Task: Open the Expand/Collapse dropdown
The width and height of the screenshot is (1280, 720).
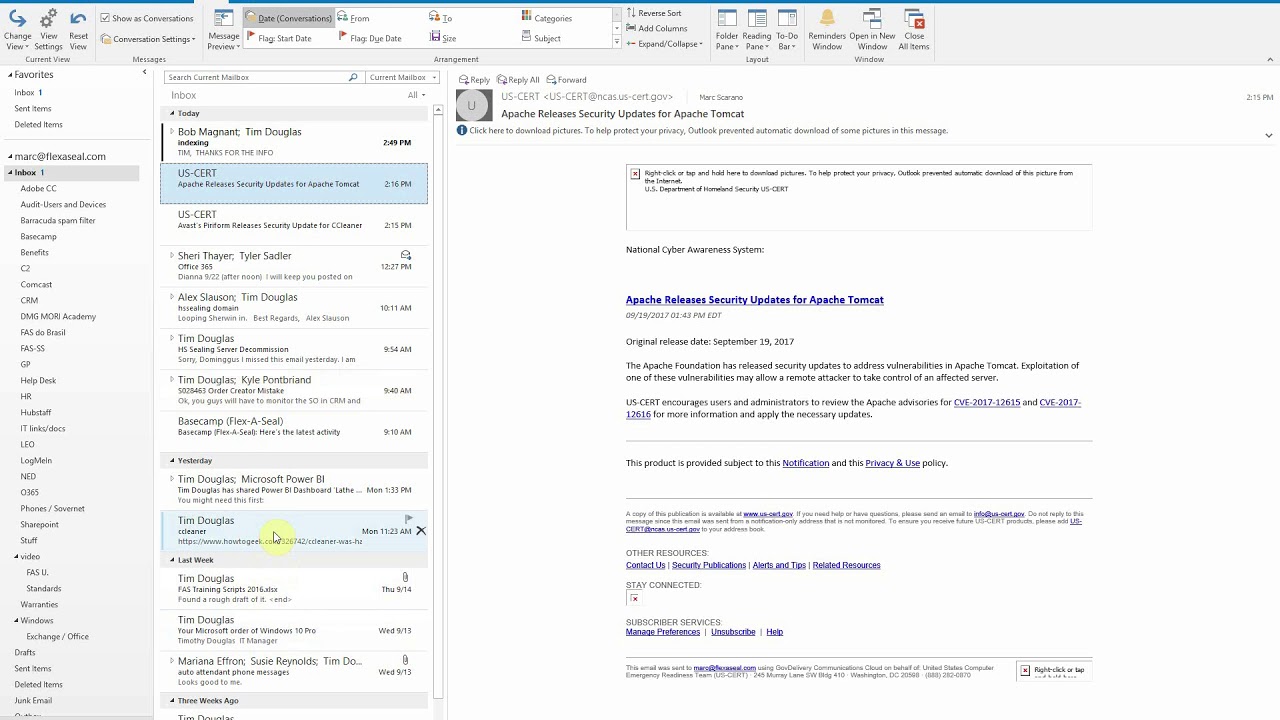Action: coord(665,44)
